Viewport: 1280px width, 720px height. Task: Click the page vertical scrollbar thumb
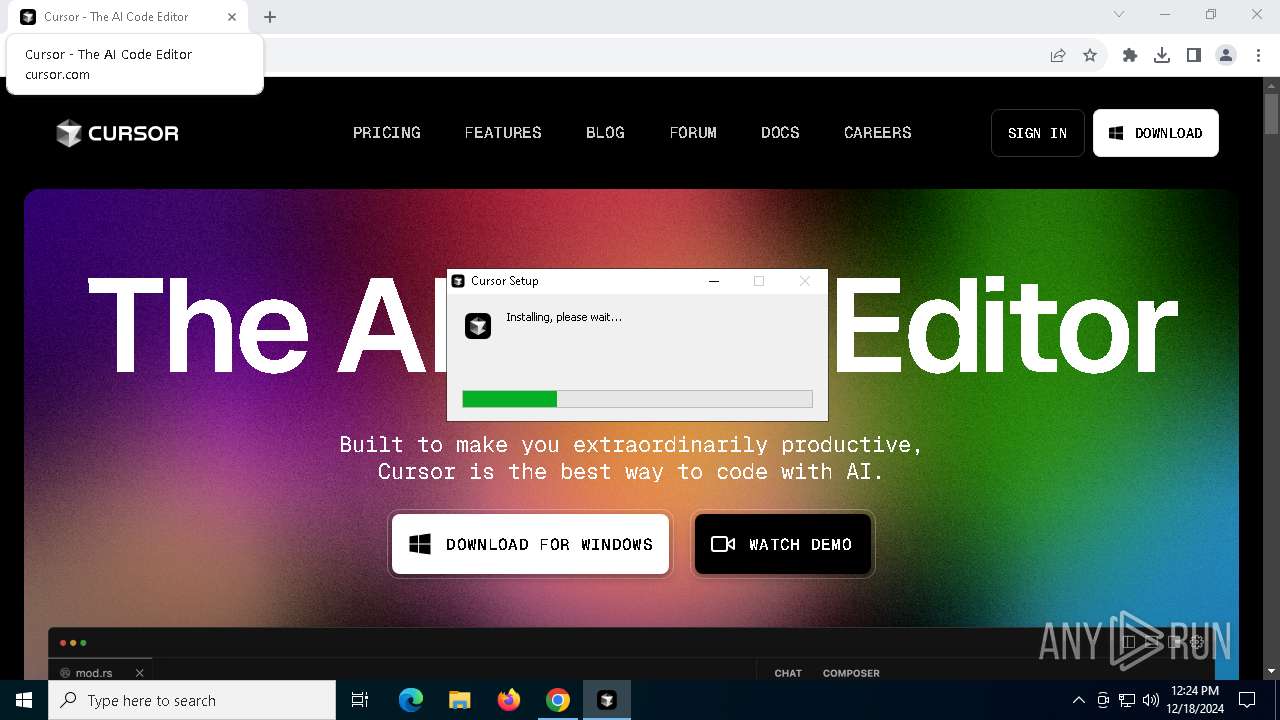coord(1271,115)
